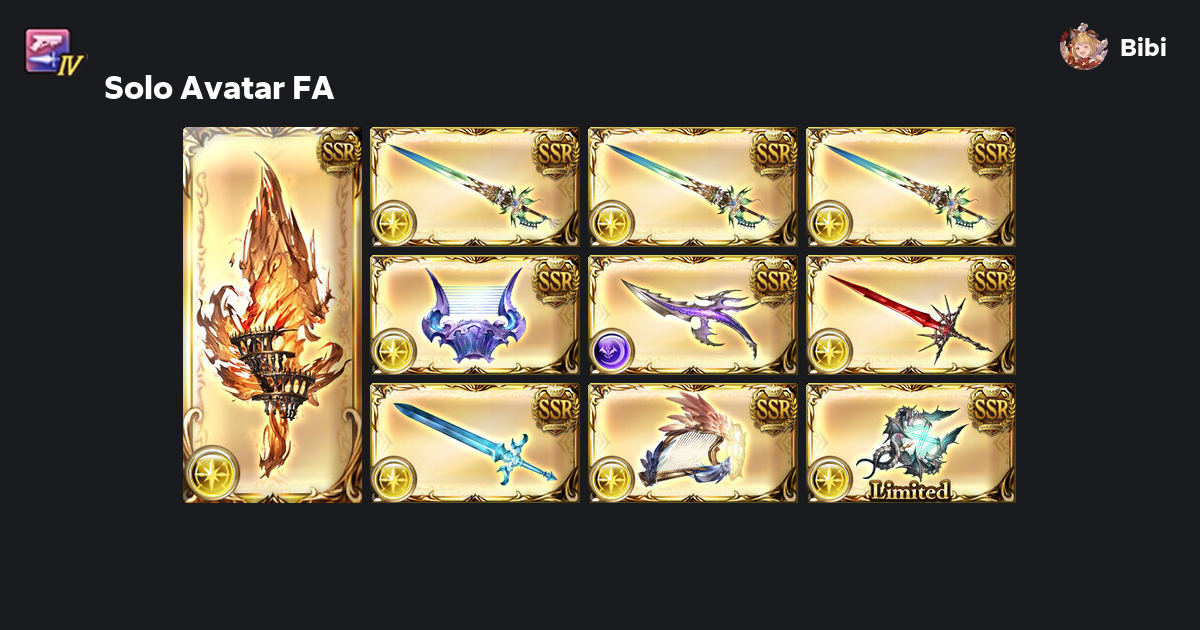Select the Limited dragon weapon
The image size is (1200, 630).
point(911,443)
